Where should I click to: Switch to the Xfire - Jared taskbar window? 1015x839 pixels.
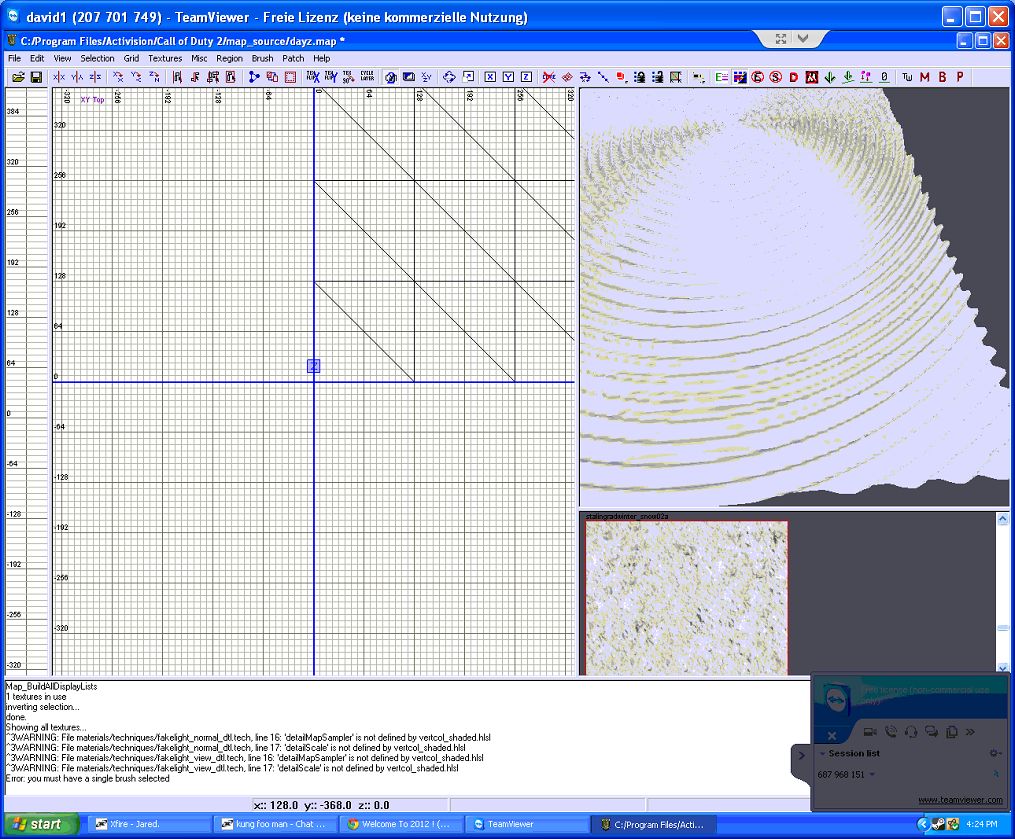pos(148,824)
